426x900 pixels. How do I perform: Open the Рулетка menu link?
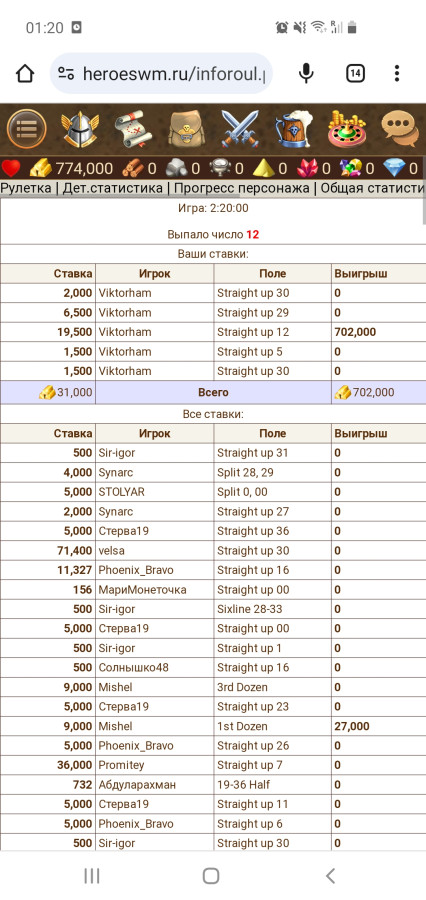point(25,188)
